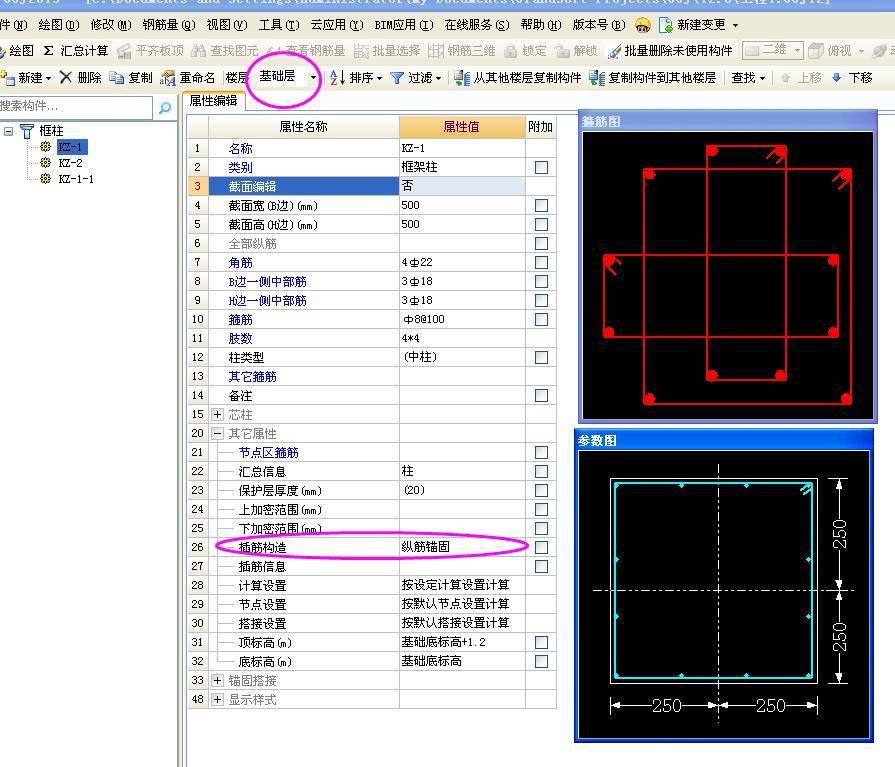The image size is (895, 767).
Task: Toggle the 插筋构造 附加 checkbox
Action: pyautogui.click(x=541, y=547)
